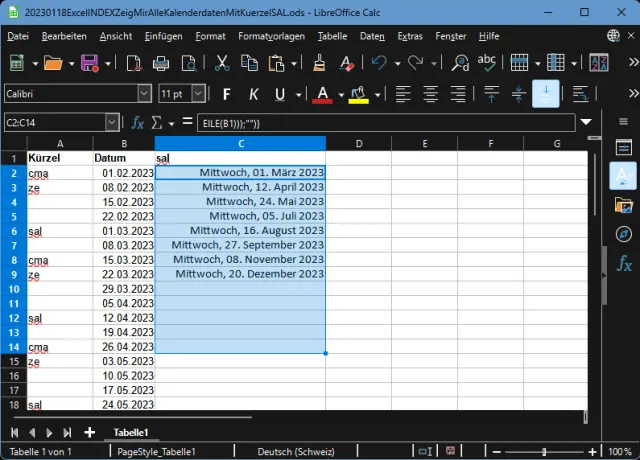Toggle italic formatting
This screenshot has height=460, width=640.
point(253,94)
